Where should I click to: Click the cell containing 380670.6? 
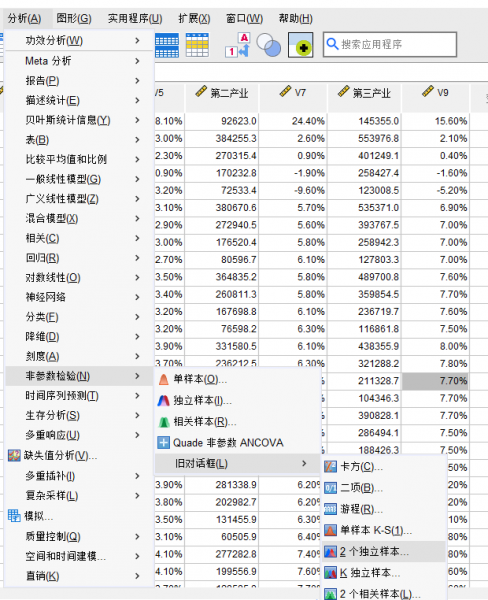click(222, 208)
